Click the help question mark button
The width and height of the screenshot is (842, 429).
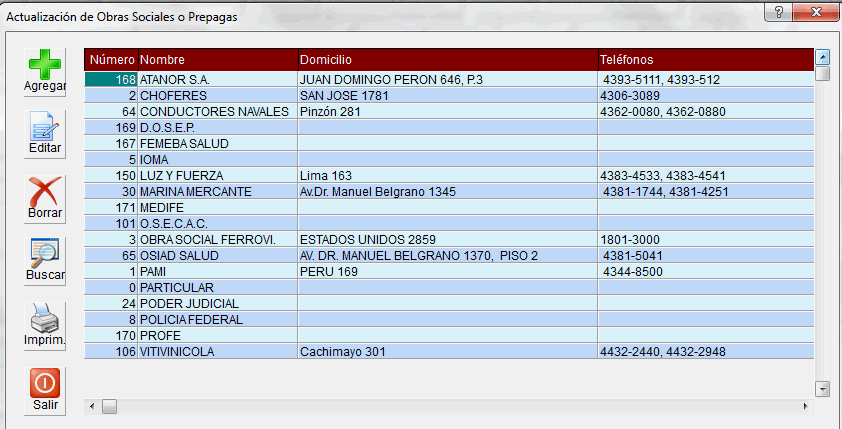(x=779, y=12)
